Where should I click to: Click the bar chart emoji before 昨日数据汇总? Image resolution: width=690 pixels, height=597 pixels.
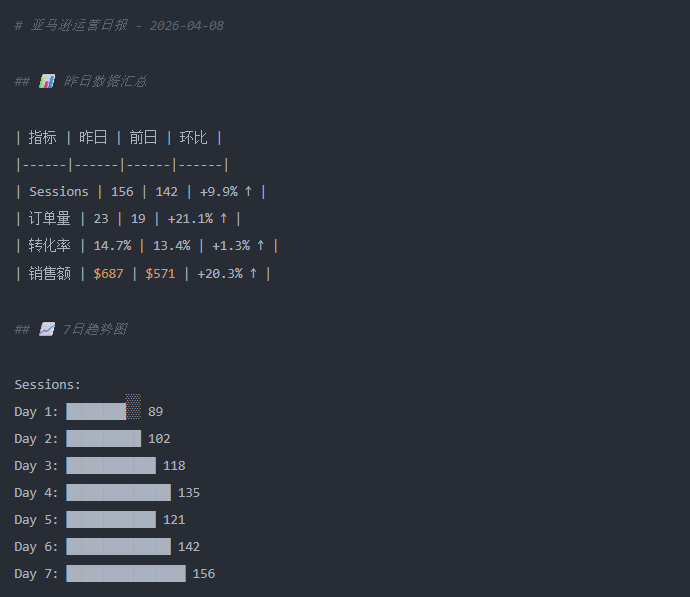click(x=47, y=81)
